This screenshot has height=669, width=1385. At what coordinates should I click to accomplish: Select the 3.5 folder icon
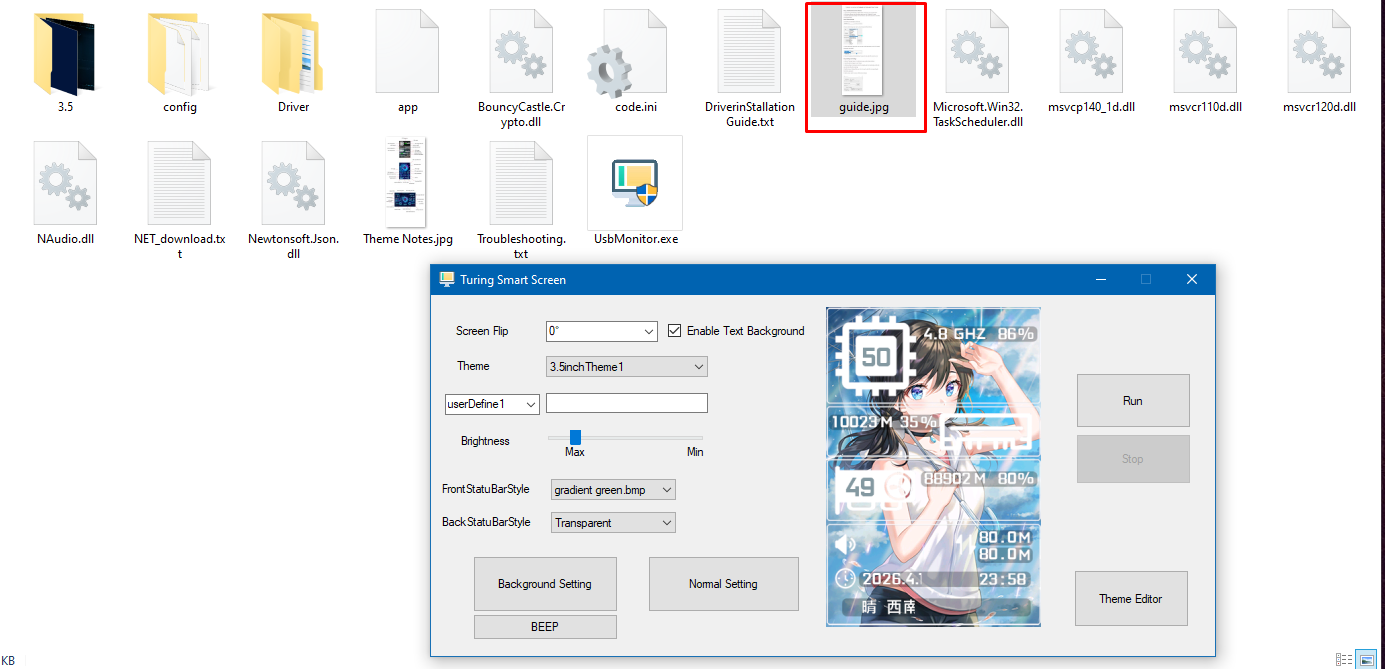[65, 53]
